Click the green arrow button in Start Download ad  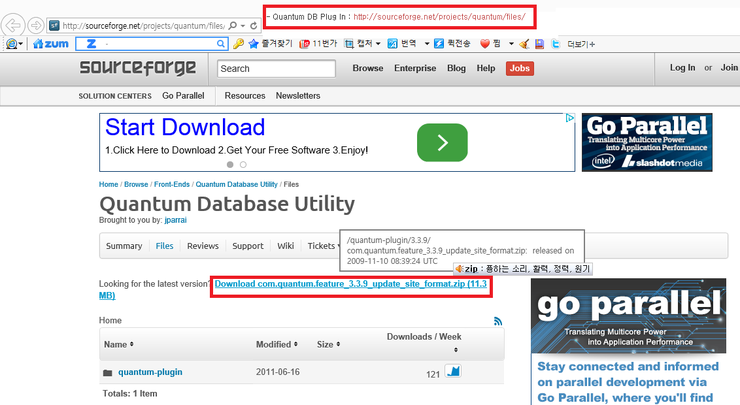pos(442,143)
